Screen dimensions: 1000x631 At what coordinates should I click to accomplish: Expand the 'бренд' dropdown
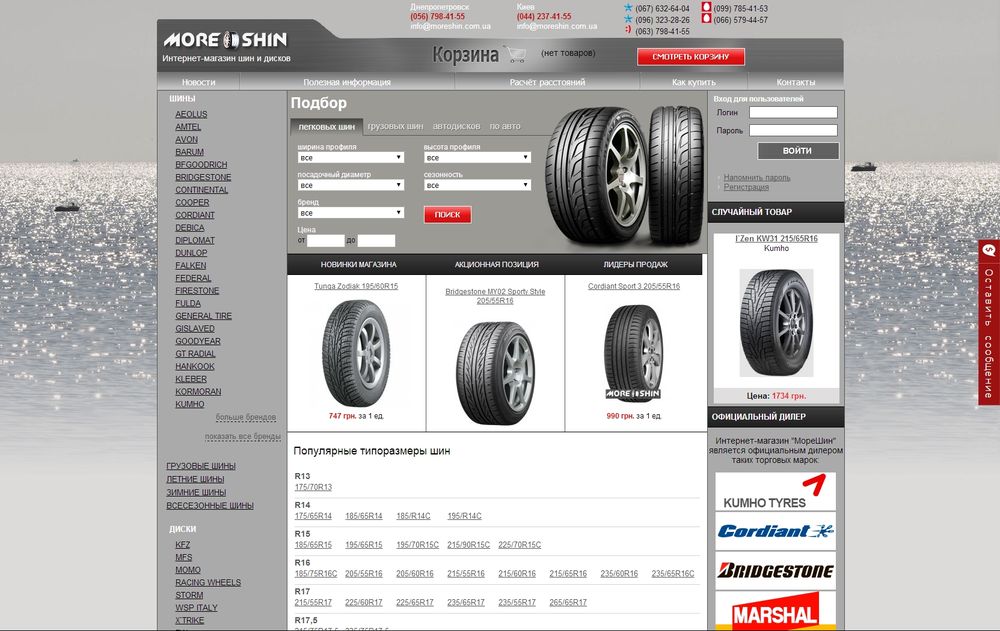351,212
